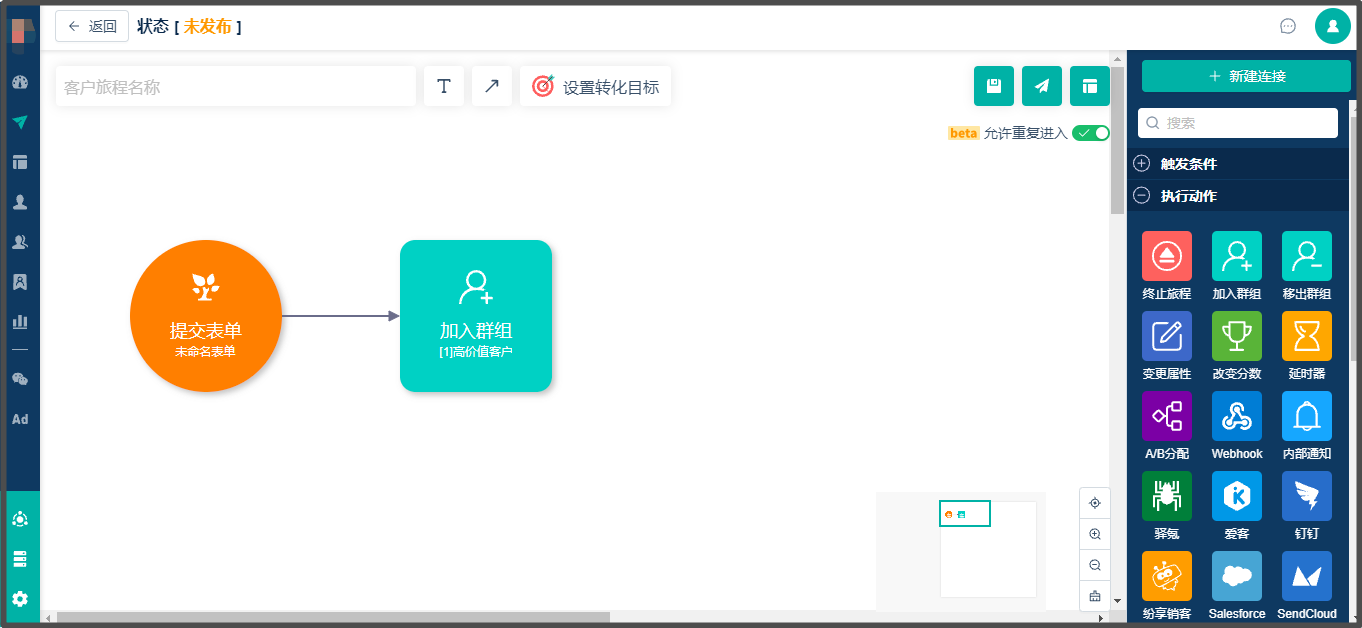Open the user avatar menu
Viewport: 1362px width, 628px height.
click(x=1333, y=26)
